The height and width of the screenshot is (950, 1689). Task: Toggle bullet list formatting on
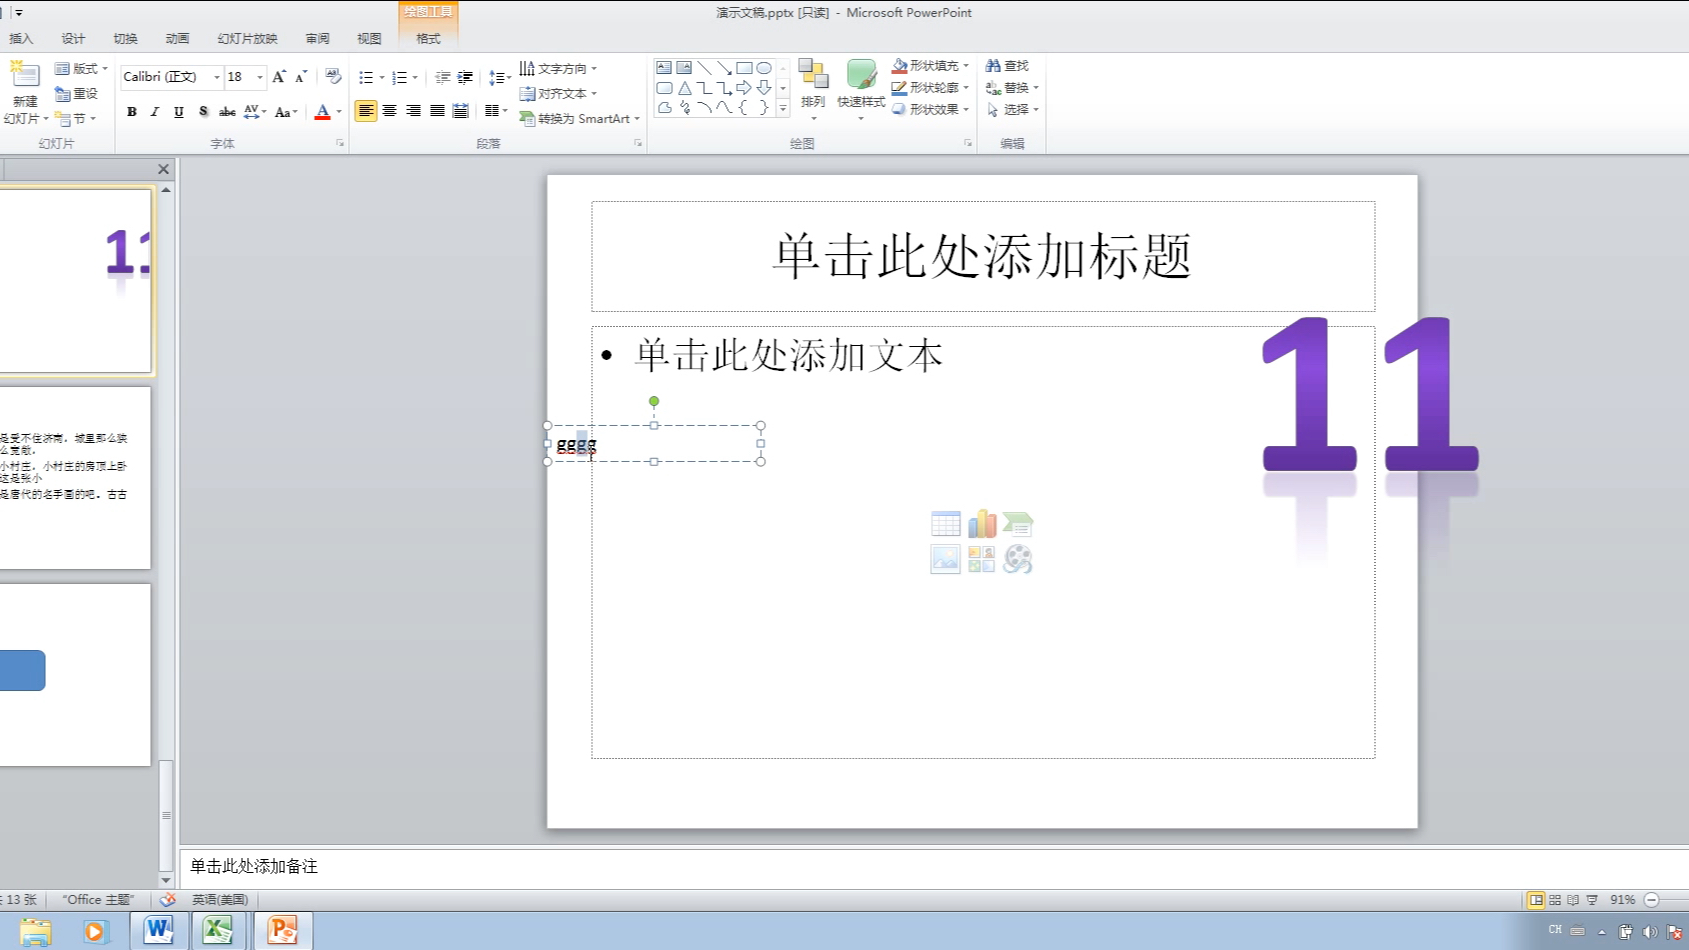(367, 76)
